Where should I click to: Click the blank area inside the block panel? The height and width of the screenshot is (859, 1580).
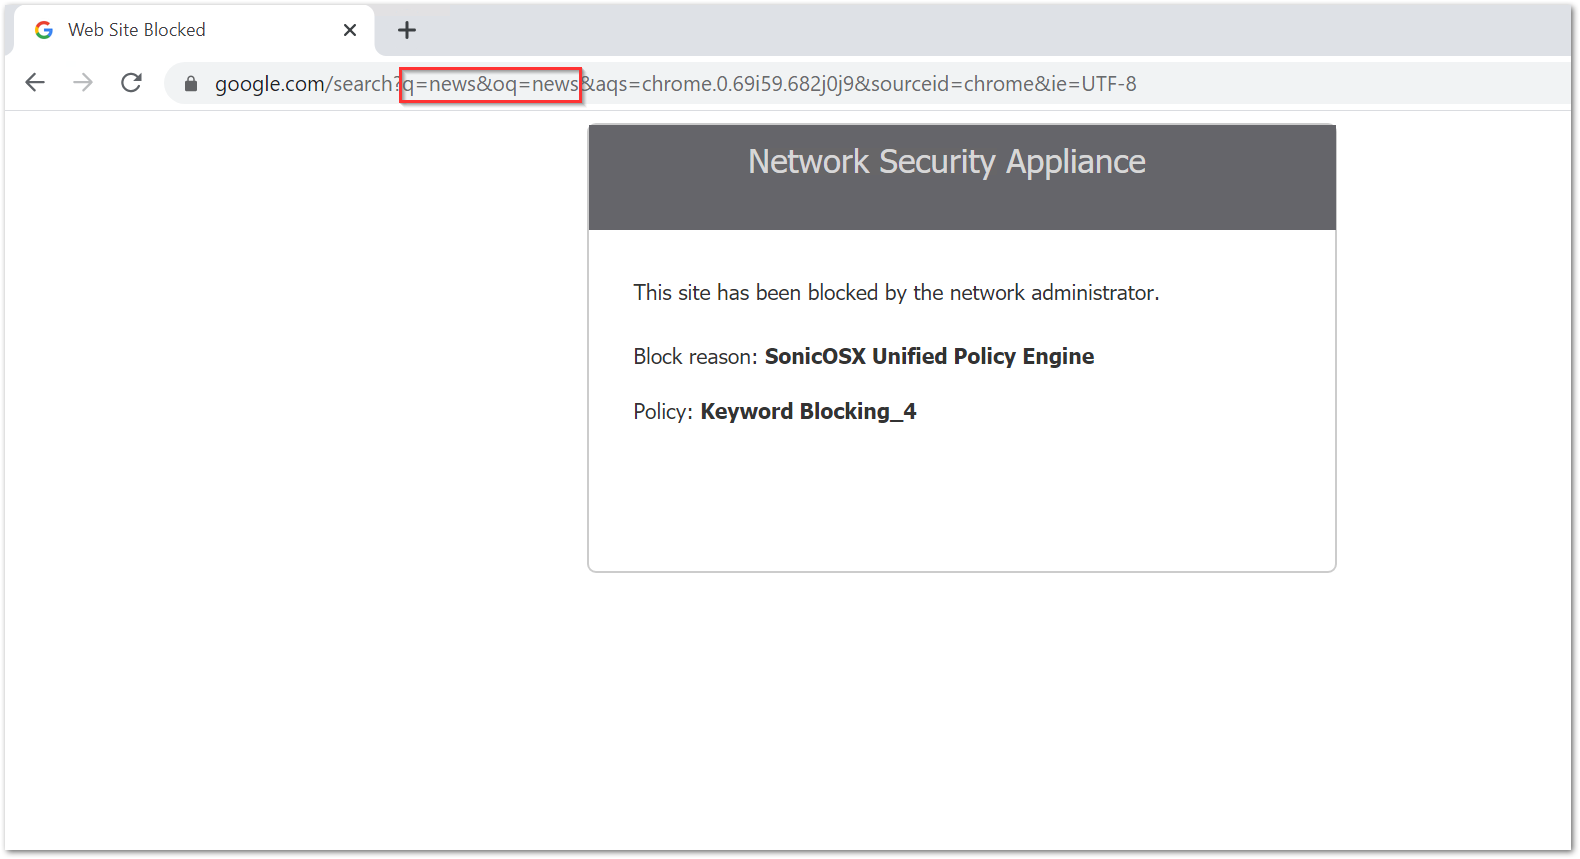pyautogui.click(x=960, y=500)
